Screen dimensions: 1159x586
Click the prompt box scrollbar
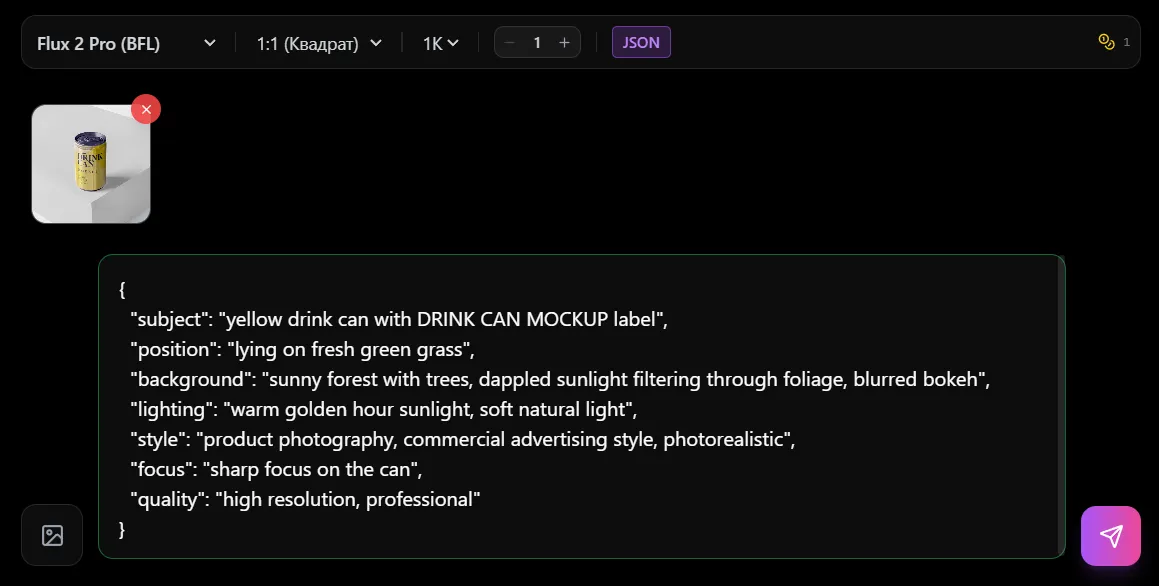tap(1061, 400)
